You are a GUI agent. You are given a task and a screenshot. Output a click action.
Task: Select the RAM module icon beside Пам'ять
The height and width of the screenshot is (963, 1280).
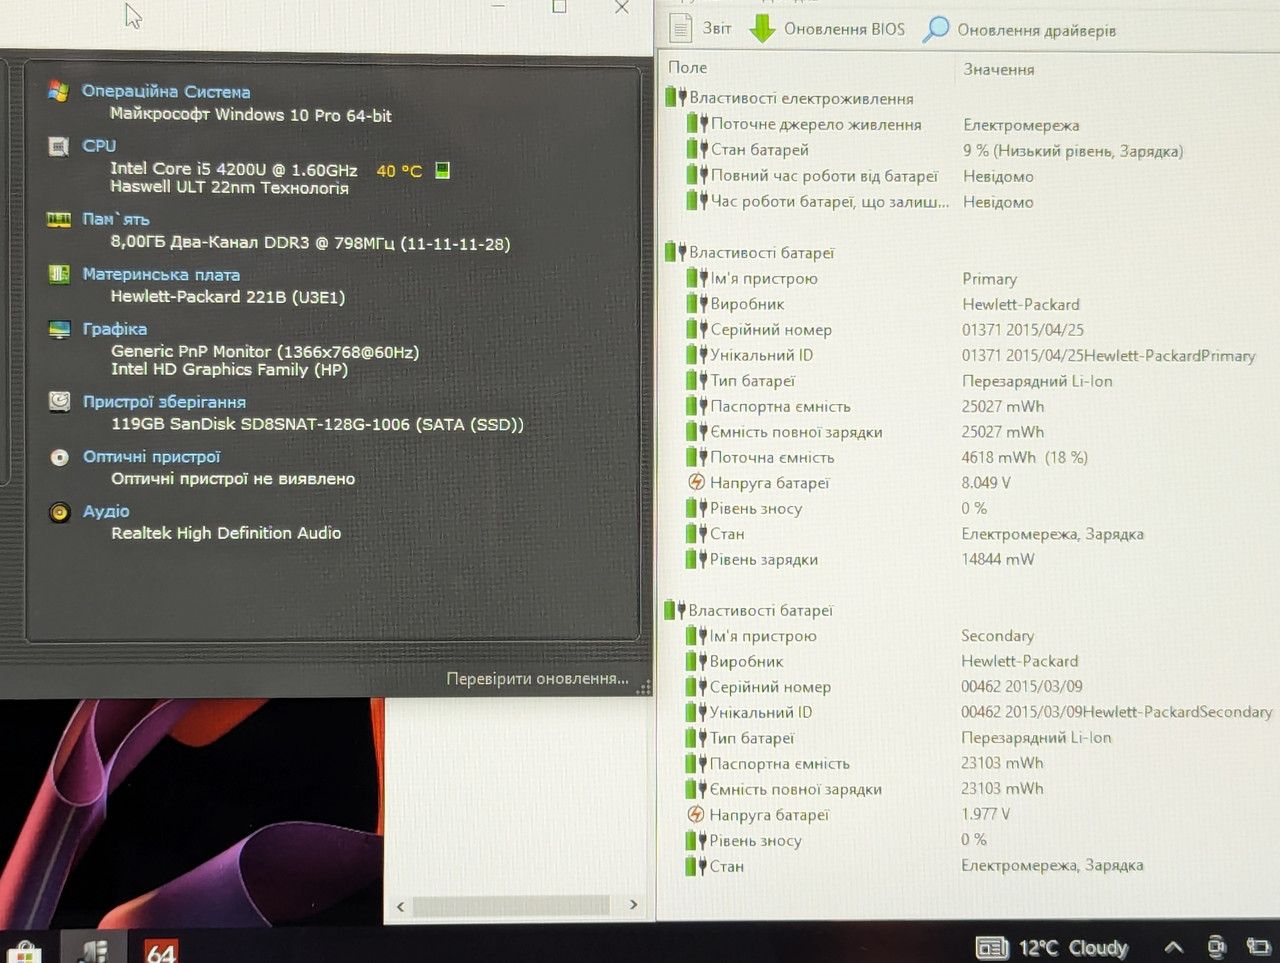point(59,219)
